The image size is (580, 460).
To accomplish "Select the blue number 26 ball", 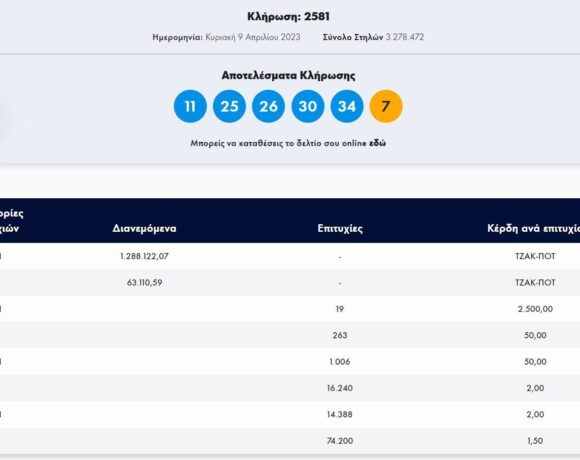I will pos(269,106).
